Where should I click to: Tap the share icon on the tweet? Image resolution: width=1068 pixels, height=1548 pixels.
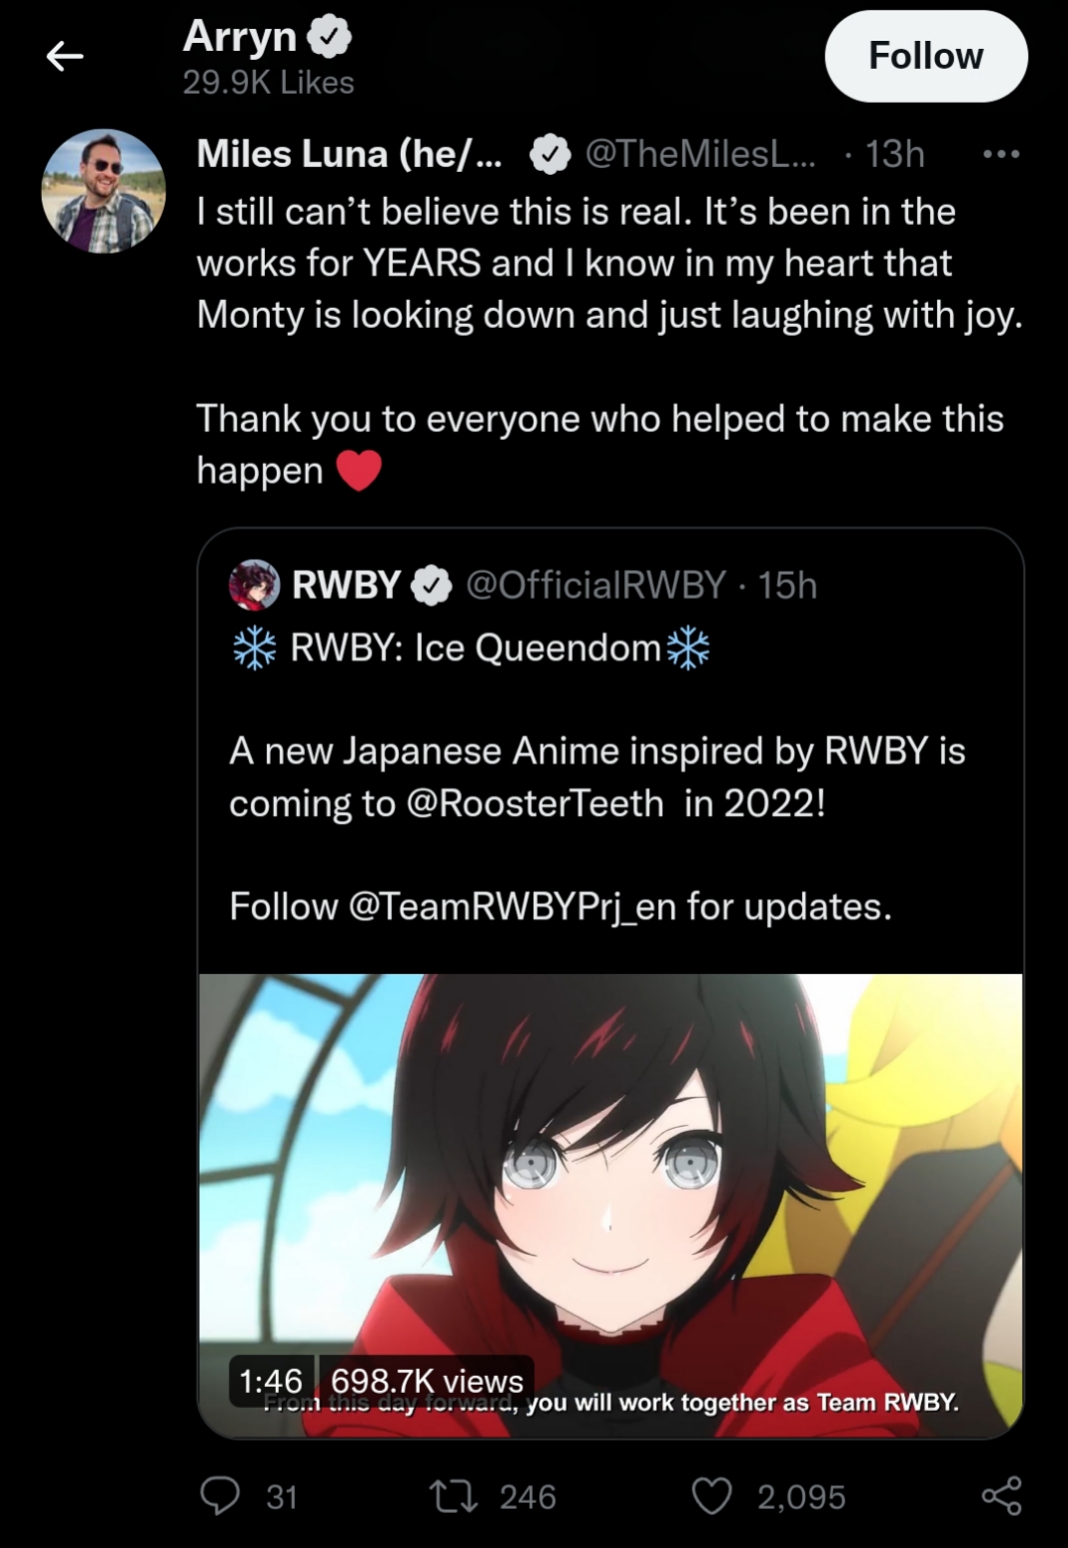click(x=1001, y=1496)
